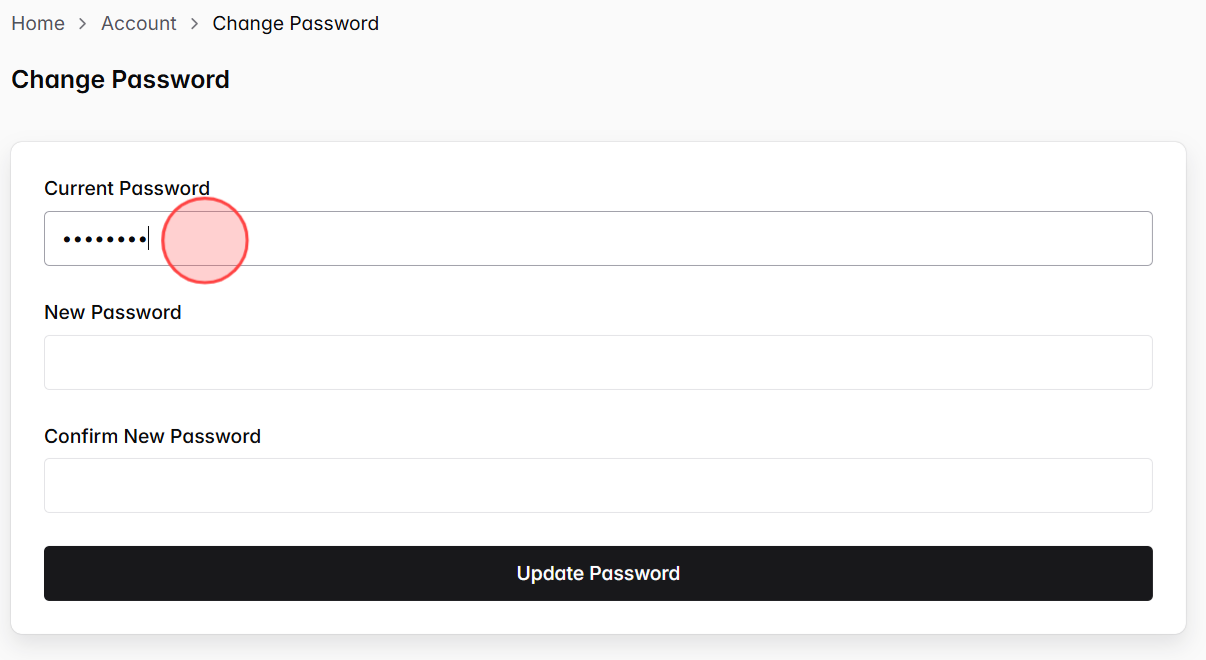Click the Confirm New Password label
The width and height of the screenshot is (1206, 660).
[152, 436]
